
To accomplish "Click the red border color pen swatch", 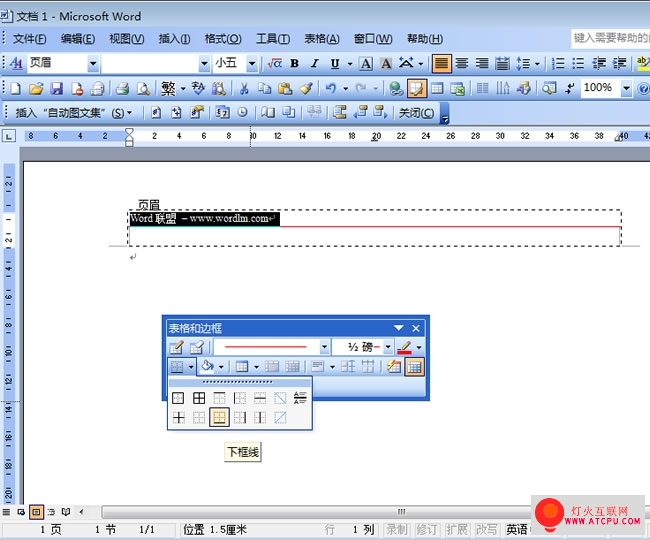I will coord(405,347).
